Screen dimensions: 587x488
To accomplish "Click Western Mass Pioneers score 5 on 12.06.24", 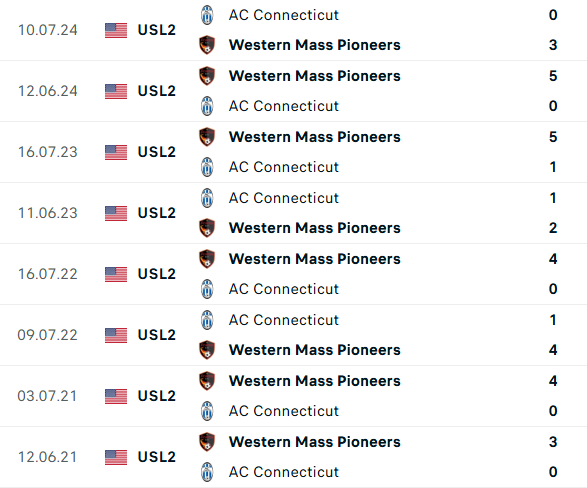I will pos(553,76).
